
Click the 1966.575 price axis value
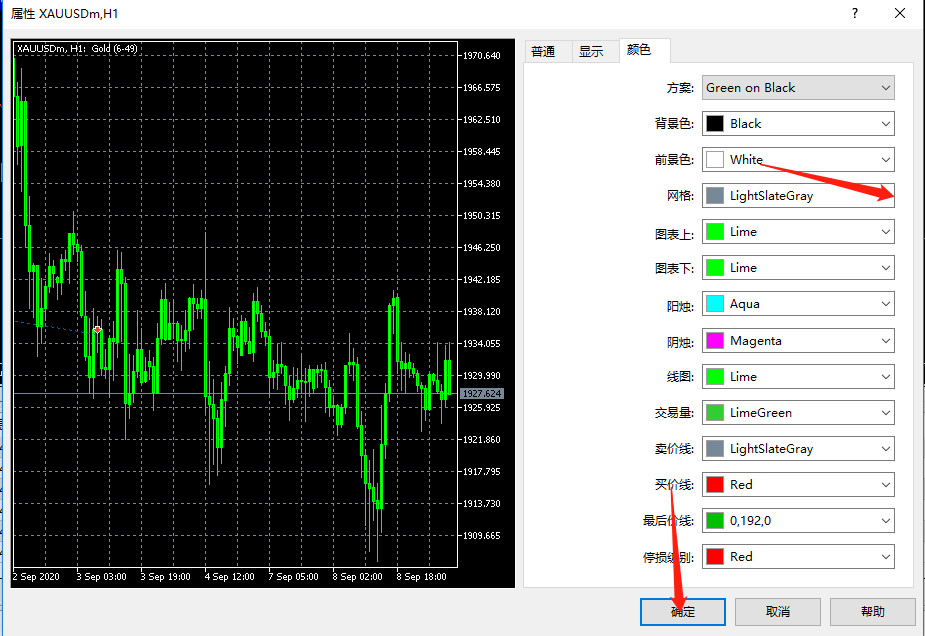point(481,87)
